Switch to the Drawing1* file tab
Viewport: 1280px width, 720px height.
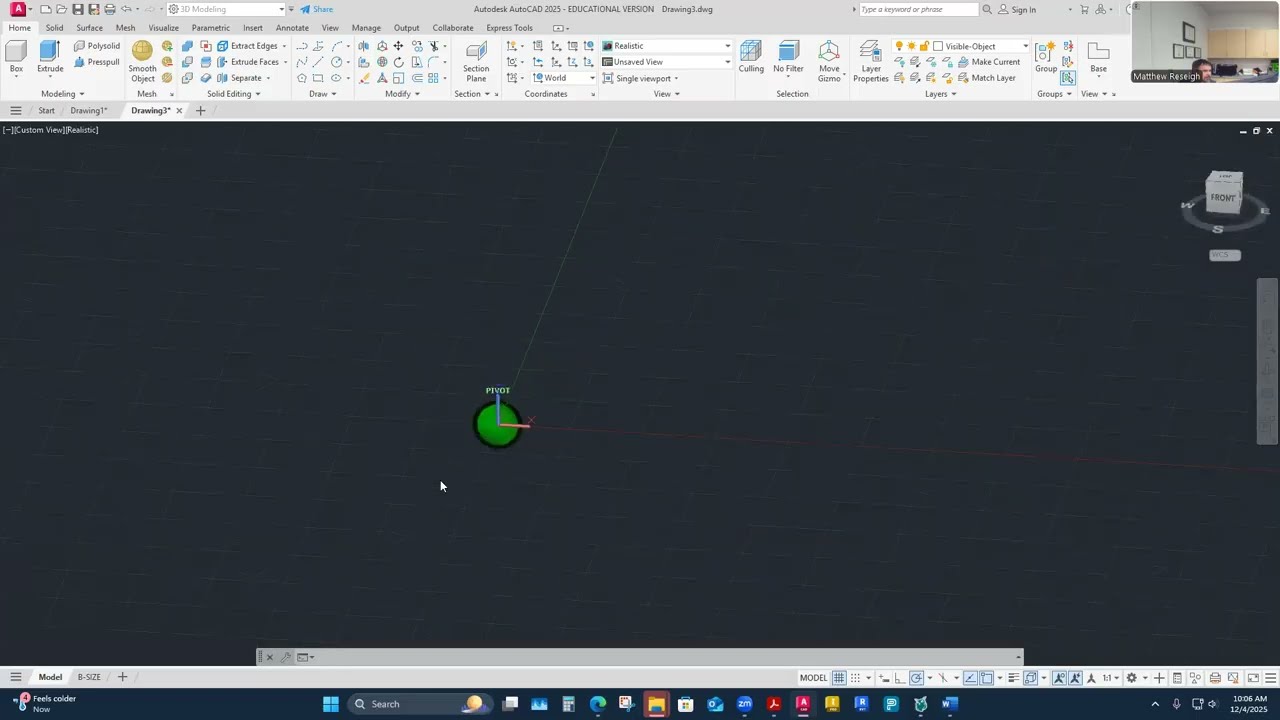pos(88,111)
